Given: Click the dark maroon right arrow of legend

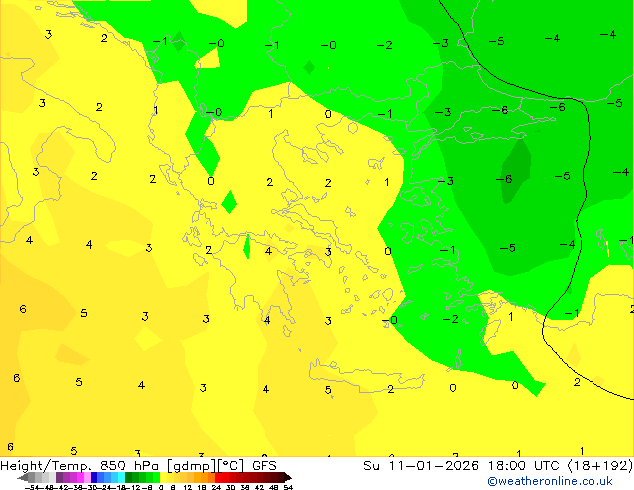Looking at the screenshot, I should (287, 477).
